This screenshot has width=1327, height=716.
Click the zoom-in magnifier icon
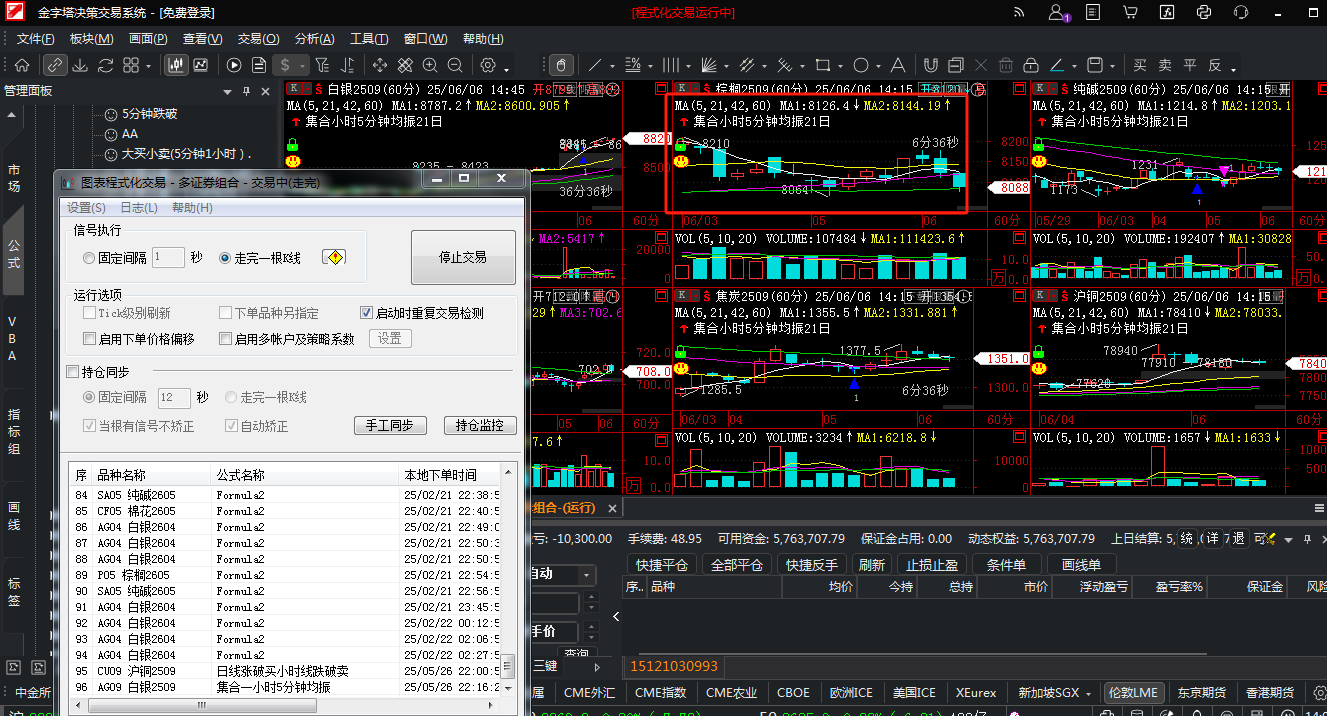pyautogui.click(x=430, y=65)
